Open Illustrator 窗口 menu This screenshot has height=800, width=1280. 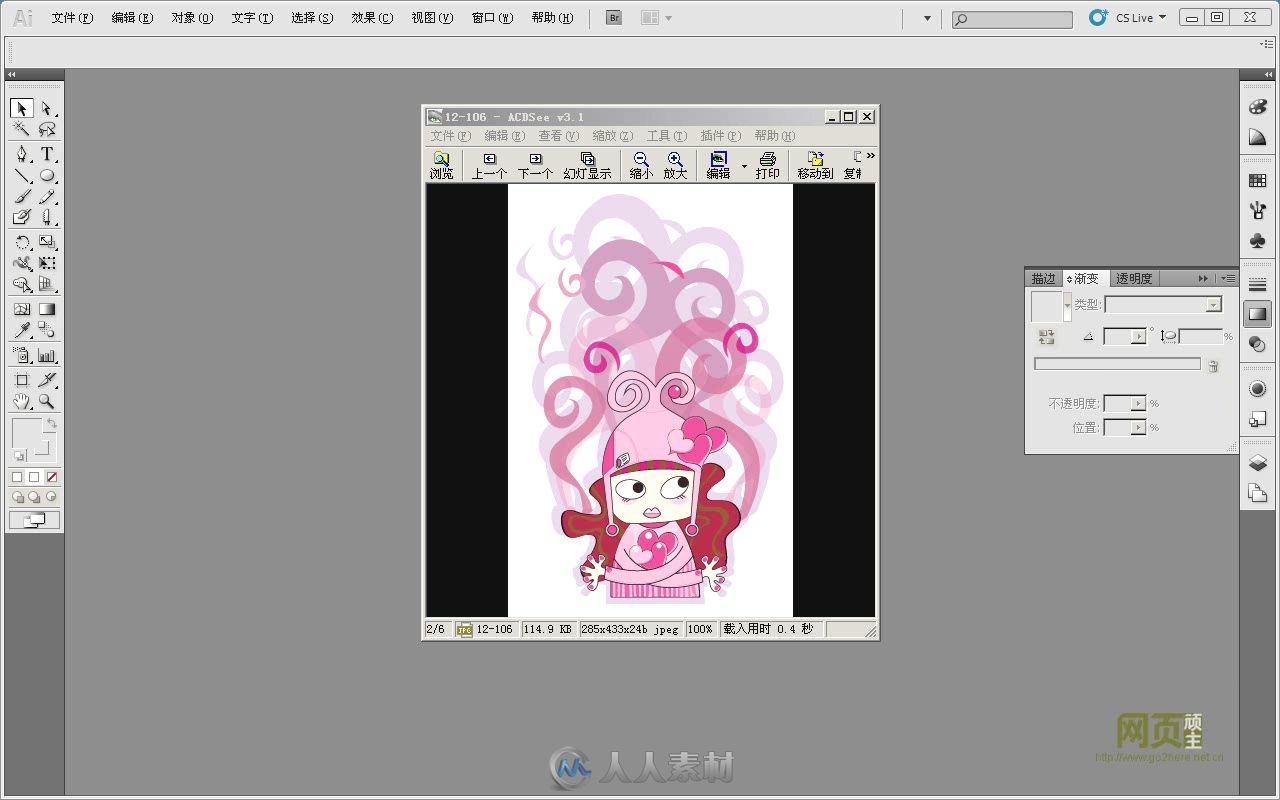[492, 18]
